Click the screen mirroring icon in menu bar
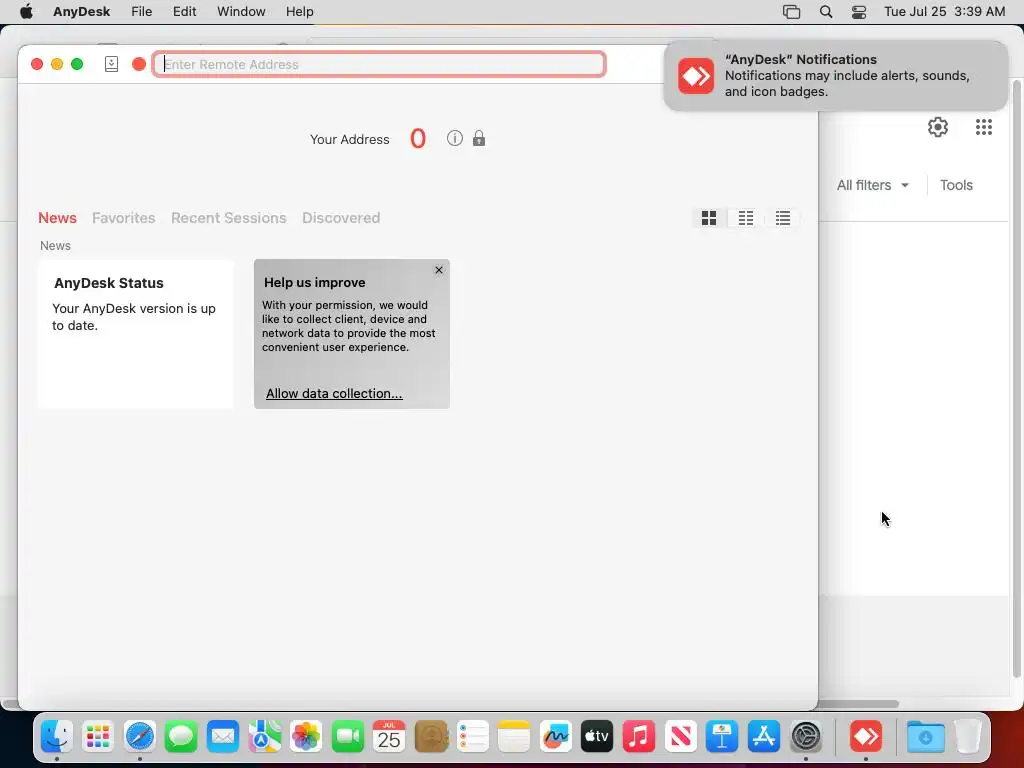 [792, 12]
